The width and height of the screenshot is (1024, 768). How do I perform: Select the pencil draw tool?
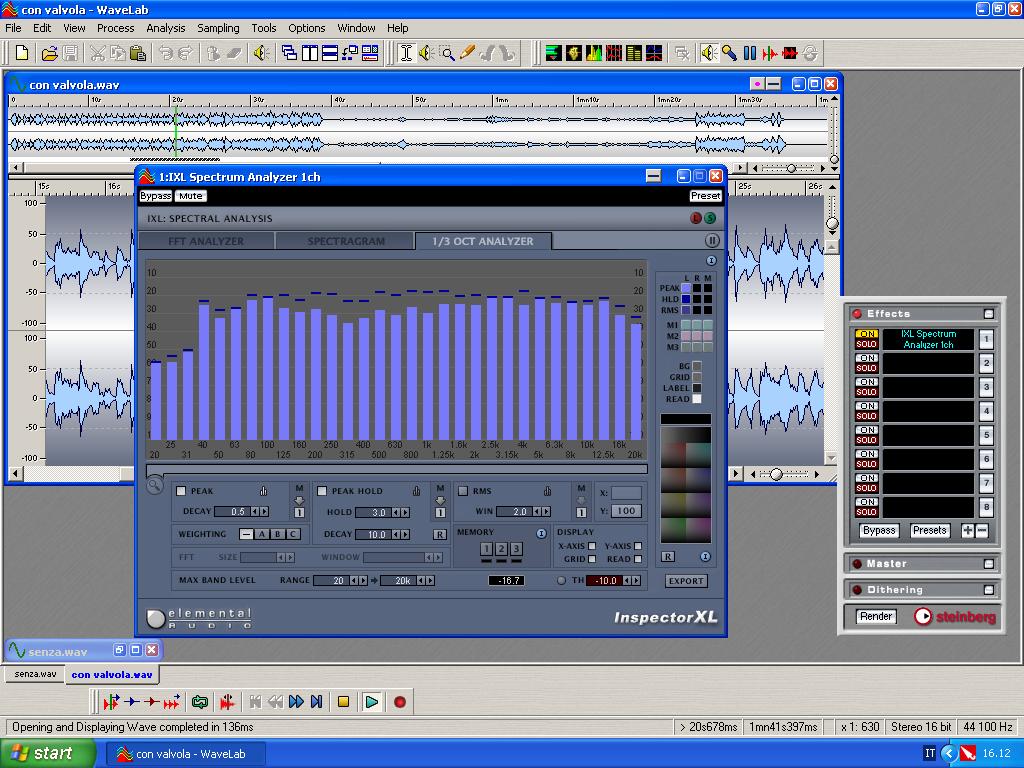pyautogui.click(x=466, y=53)
